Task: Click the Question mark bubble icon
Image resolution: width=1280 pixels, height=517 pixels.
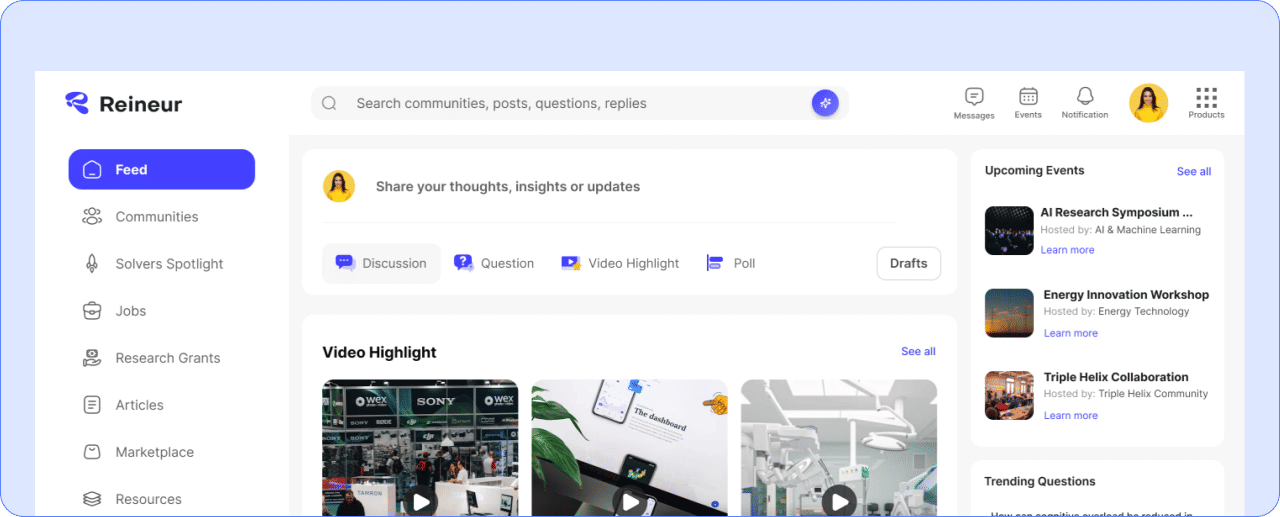Action: 463,263
